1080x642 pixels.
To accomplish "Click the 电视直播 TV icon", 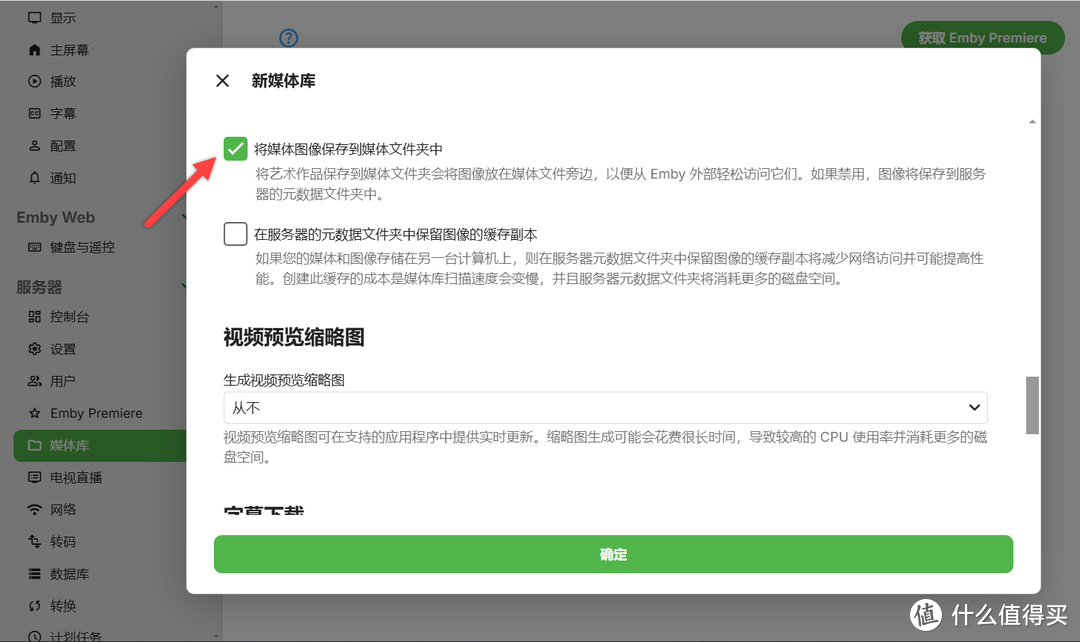I will coord(34,477).
